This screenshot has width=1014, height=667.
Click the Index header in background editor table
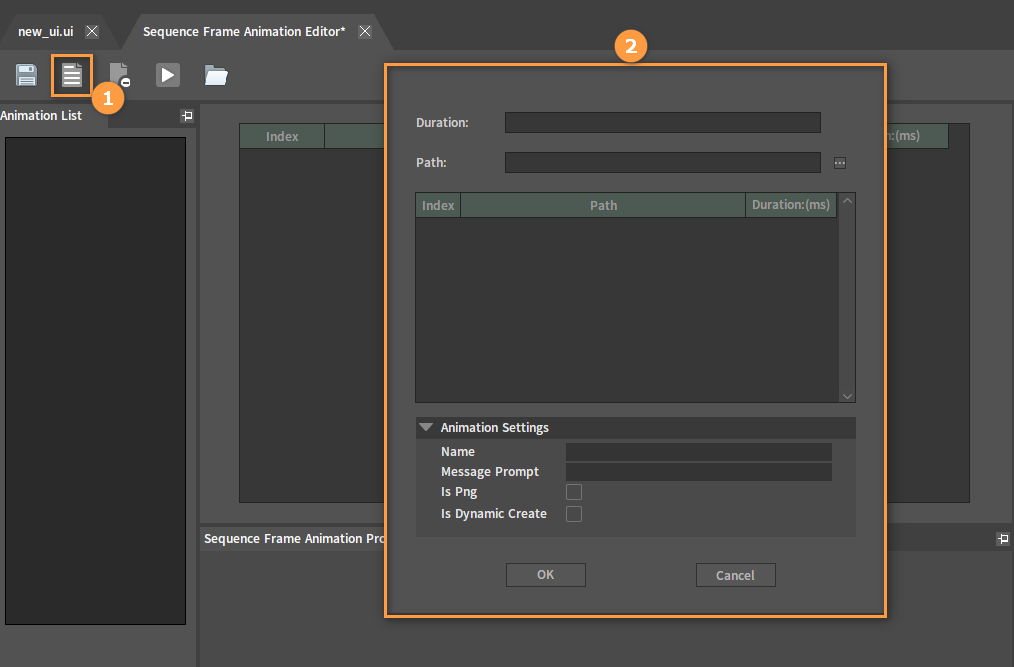pos(282,137)
